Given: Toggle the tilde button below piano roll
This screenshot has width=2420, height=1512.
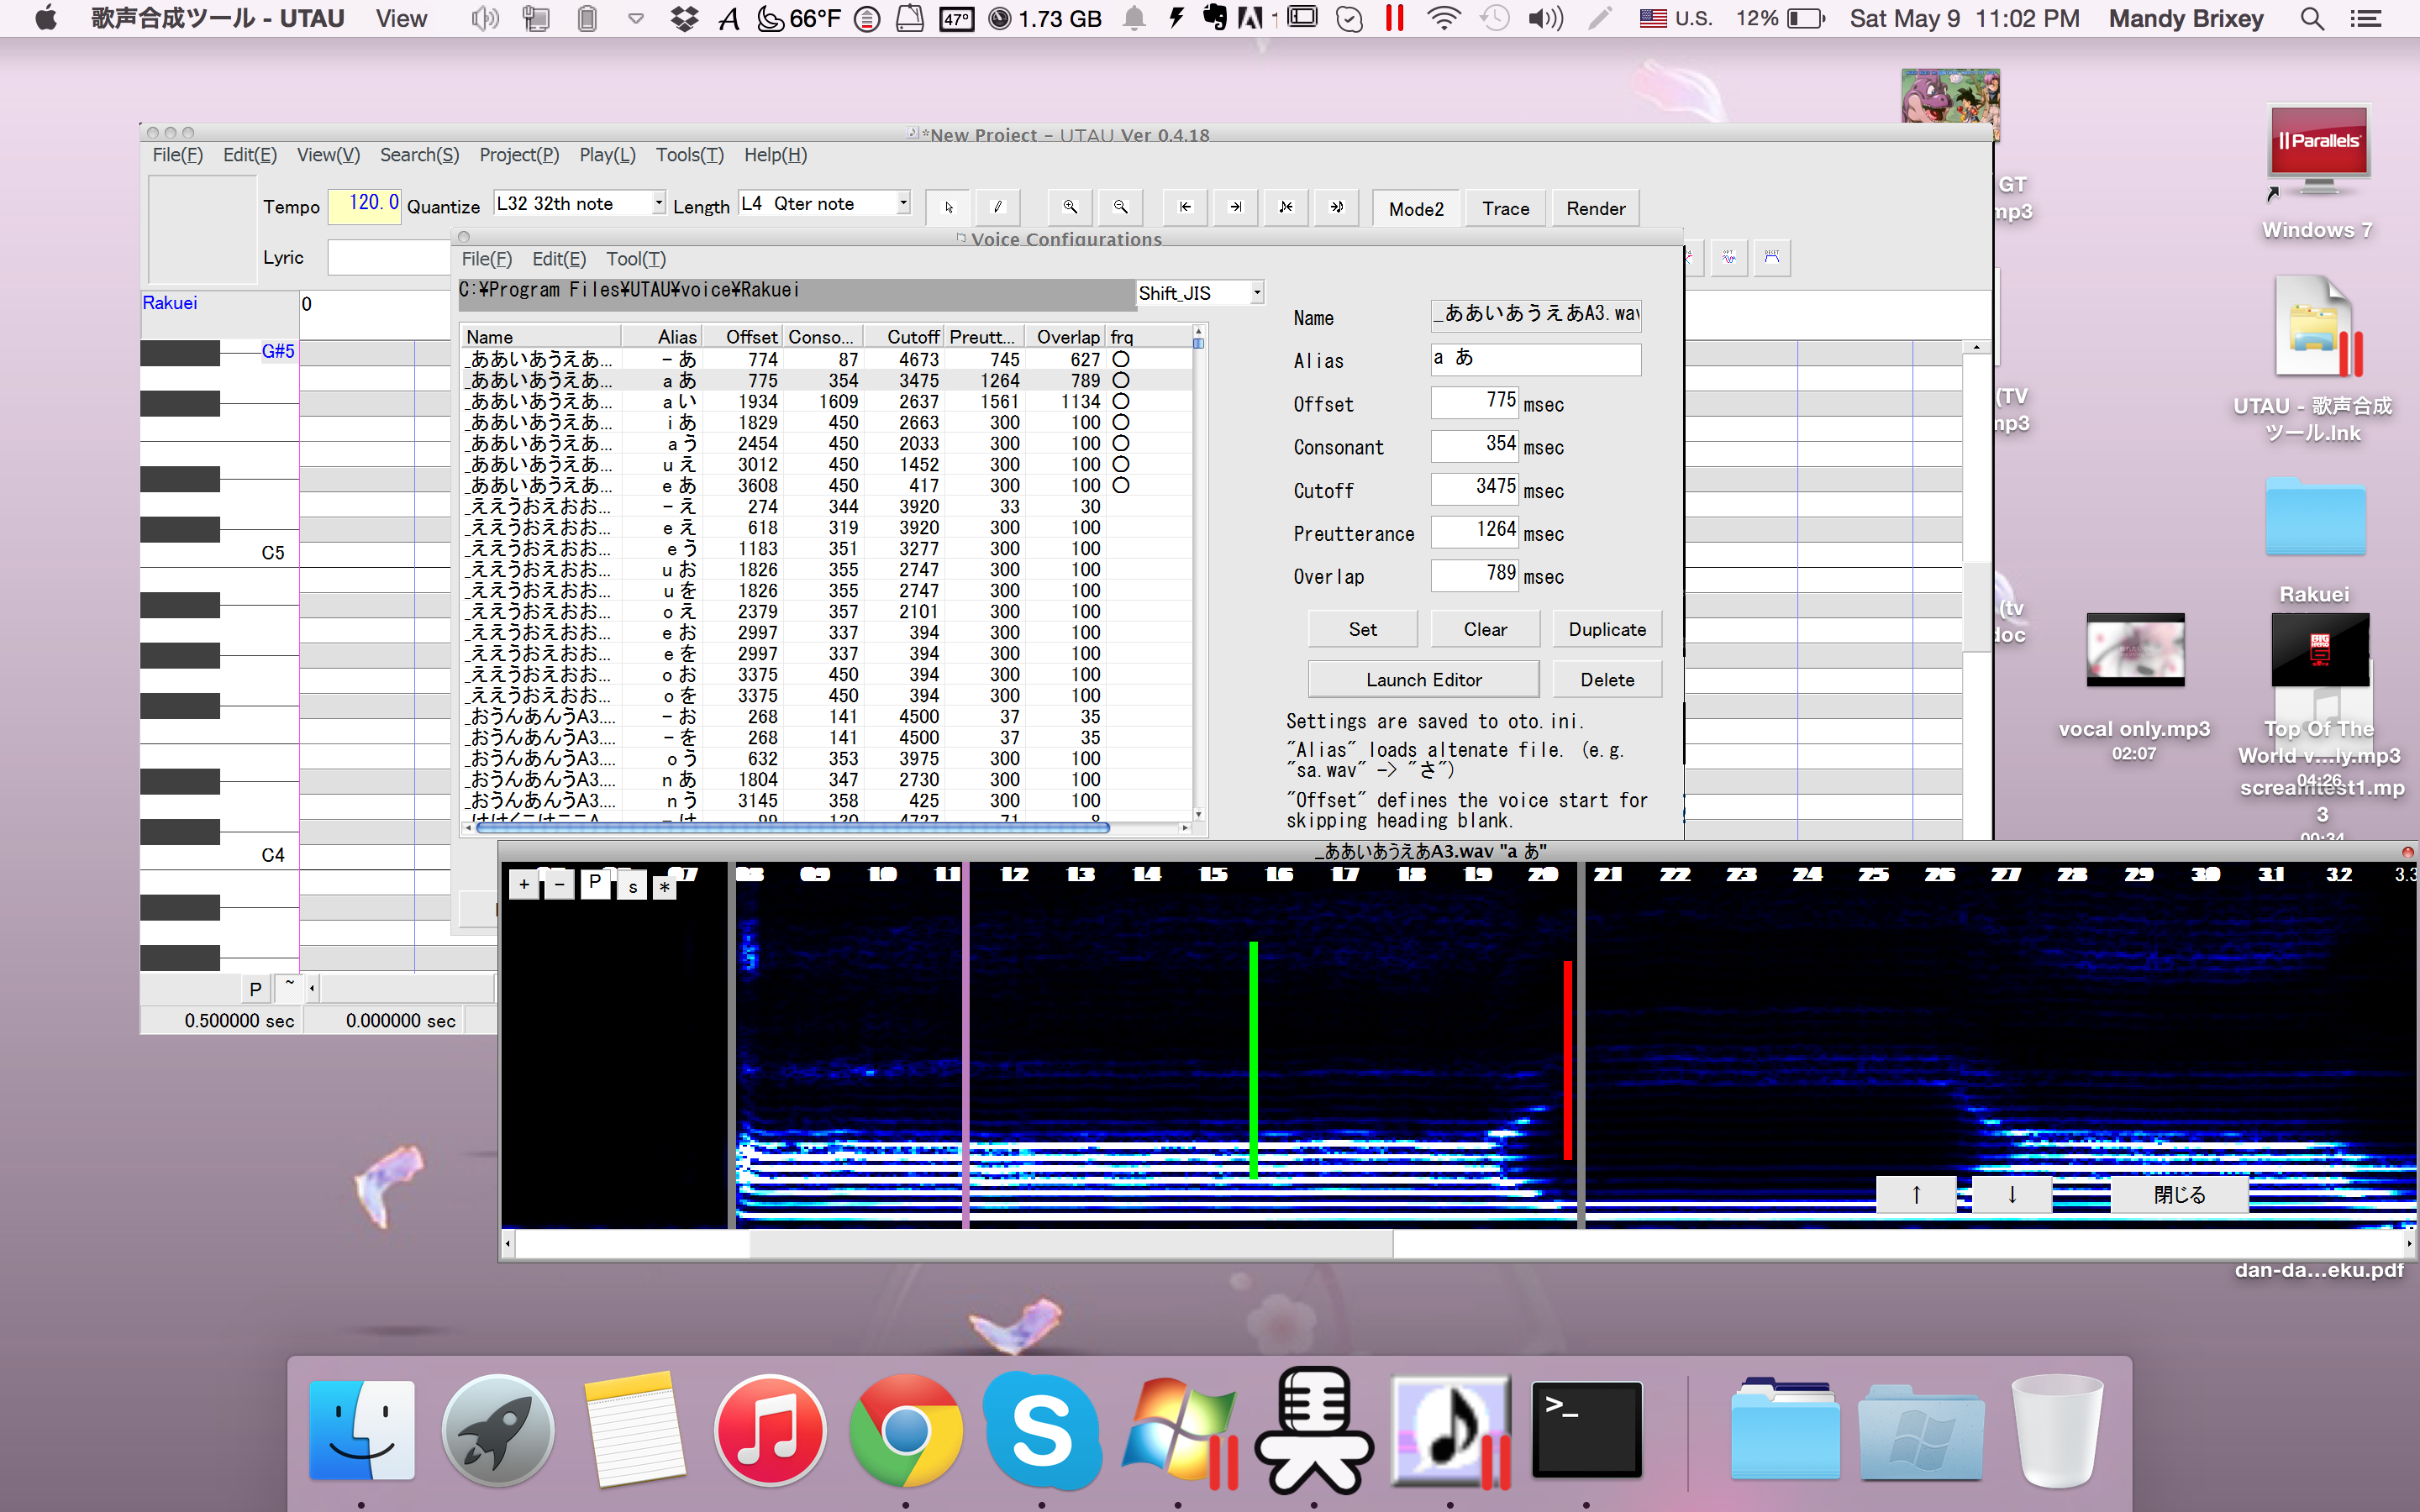Looking at the screenshot, I should pyautogui.click(x=289, y=986).
